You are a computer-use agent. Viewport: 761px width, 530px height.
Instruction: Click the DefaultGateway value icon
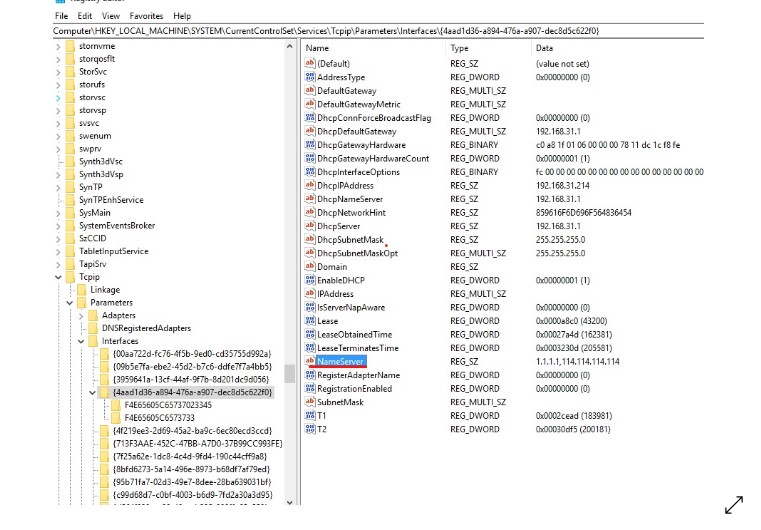pyautogui.click(x=310, y=90)
